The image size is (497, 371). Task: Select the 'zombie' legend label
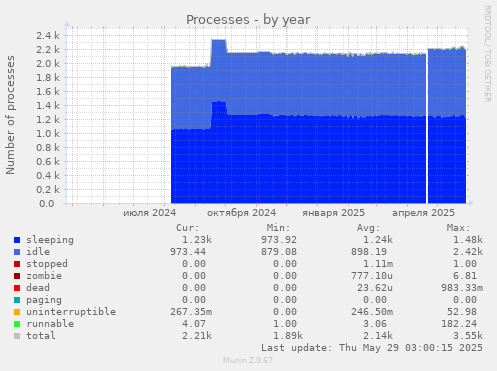coord(44,276)
